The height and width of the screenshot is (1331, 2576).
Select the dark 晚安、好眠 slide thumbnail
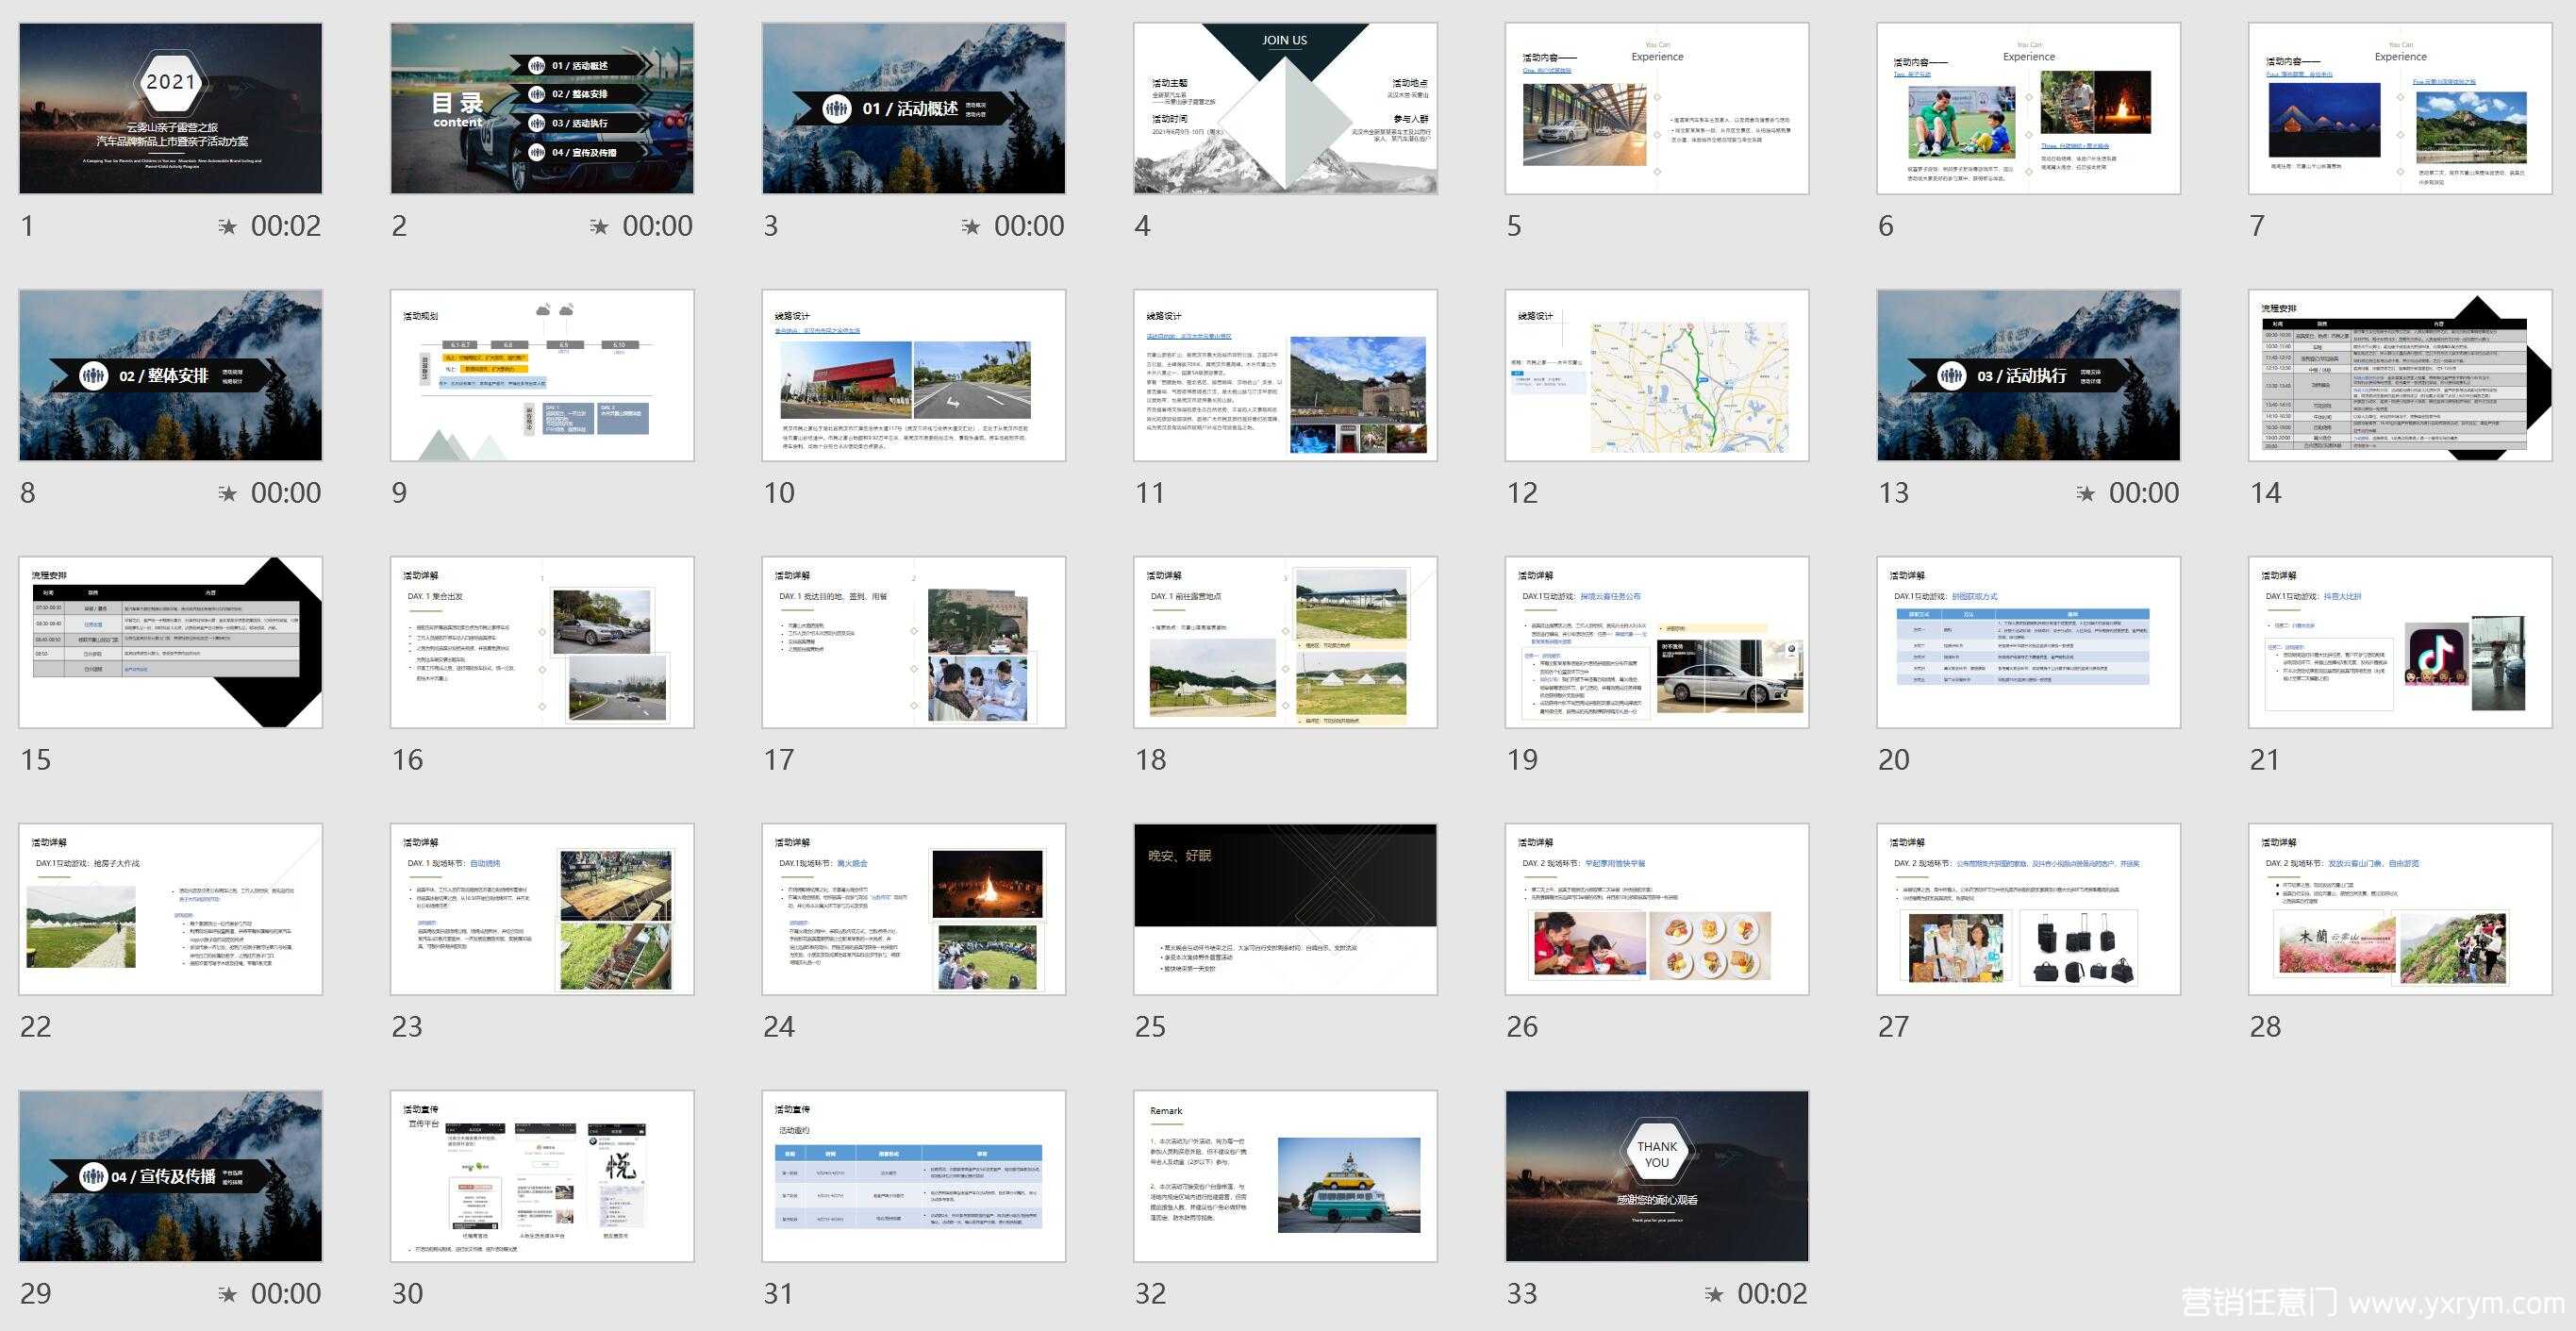click(1285, 909)
